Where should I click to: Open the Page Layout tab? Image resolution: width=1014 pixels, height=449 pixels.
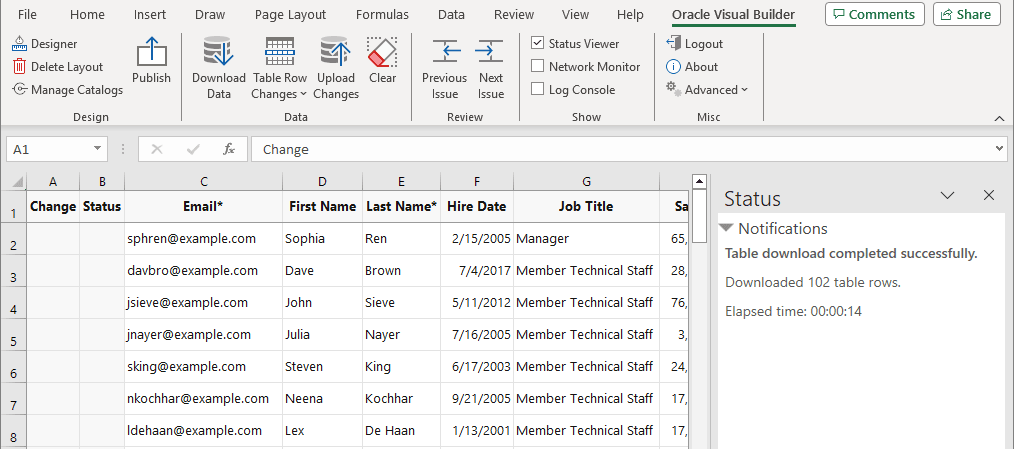(290, 14)
